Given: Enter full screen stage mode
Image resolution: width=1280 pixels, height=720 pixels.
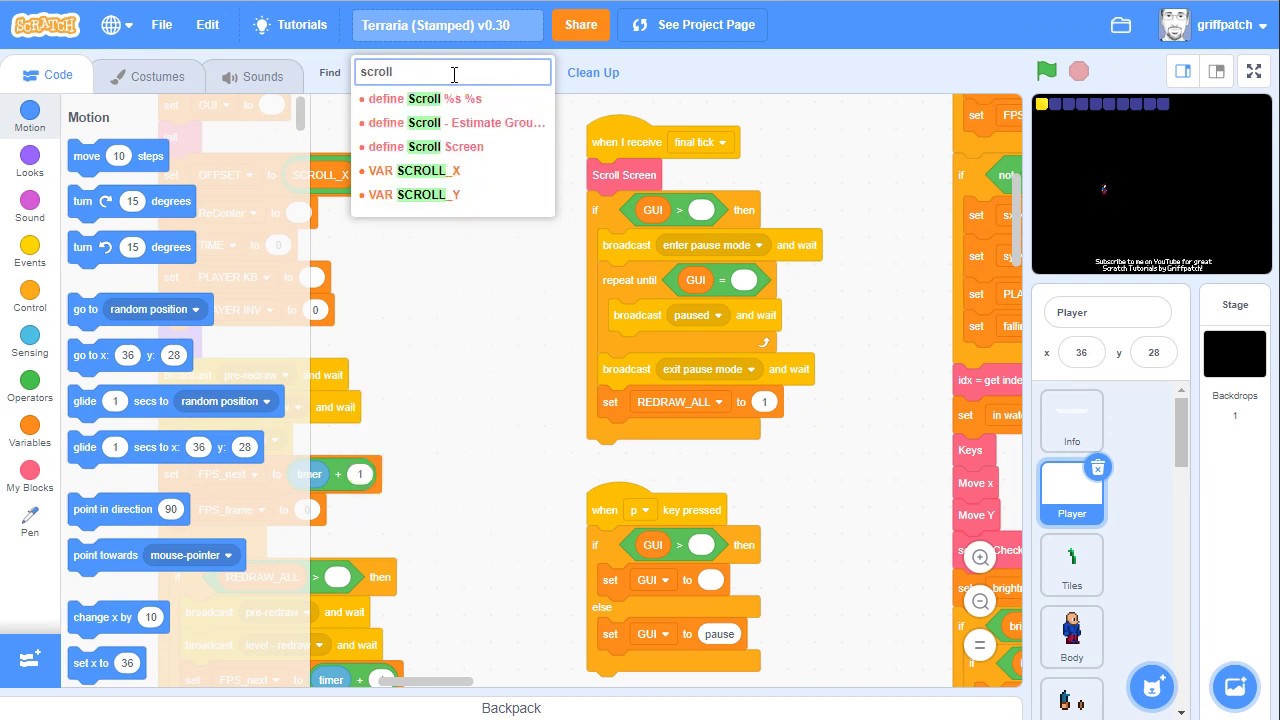Looking at the screenshot, I should click(1254, 71).
